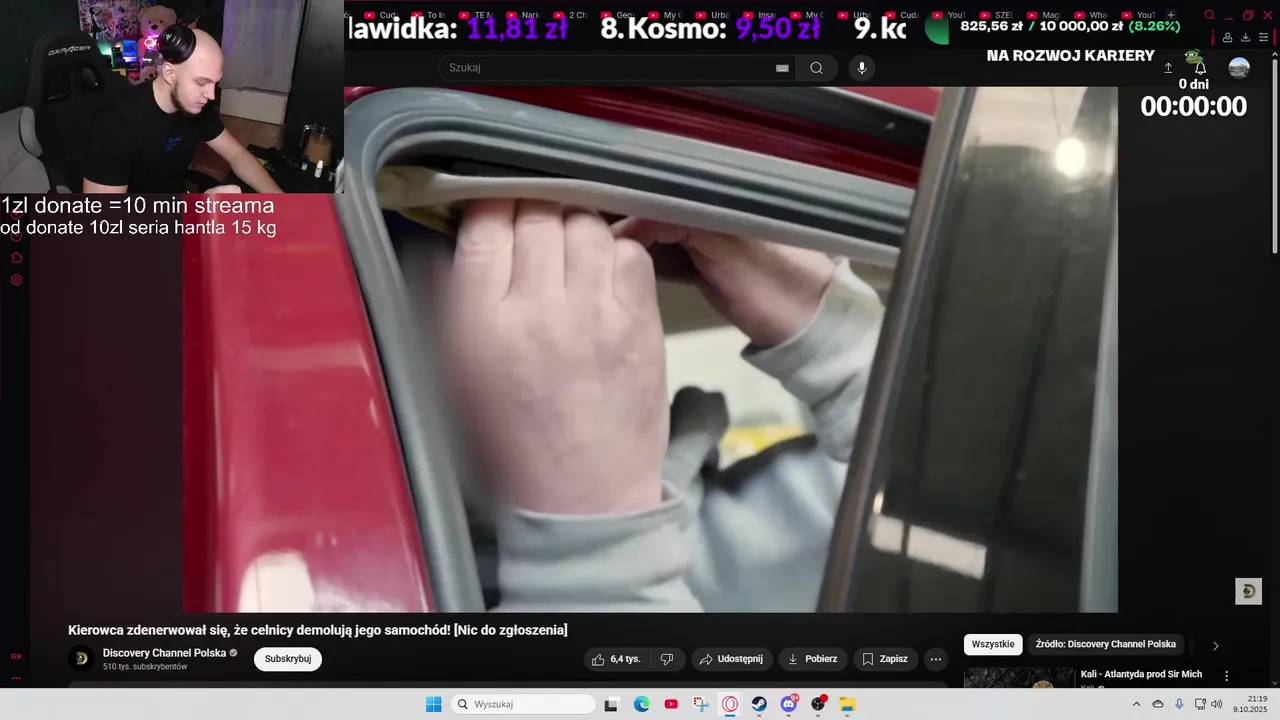Open Discord from the taskbar
1280x720 pixels.
coord(789,704)
